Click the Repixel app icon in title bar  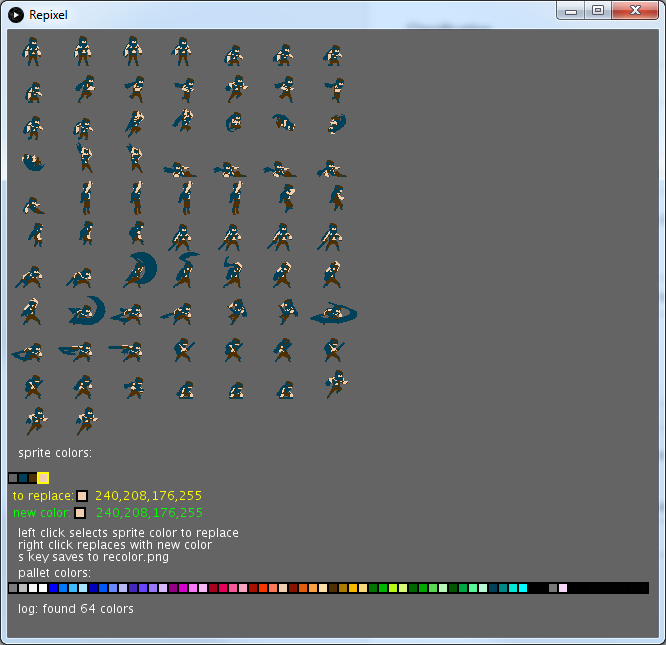tap(16, 15)
